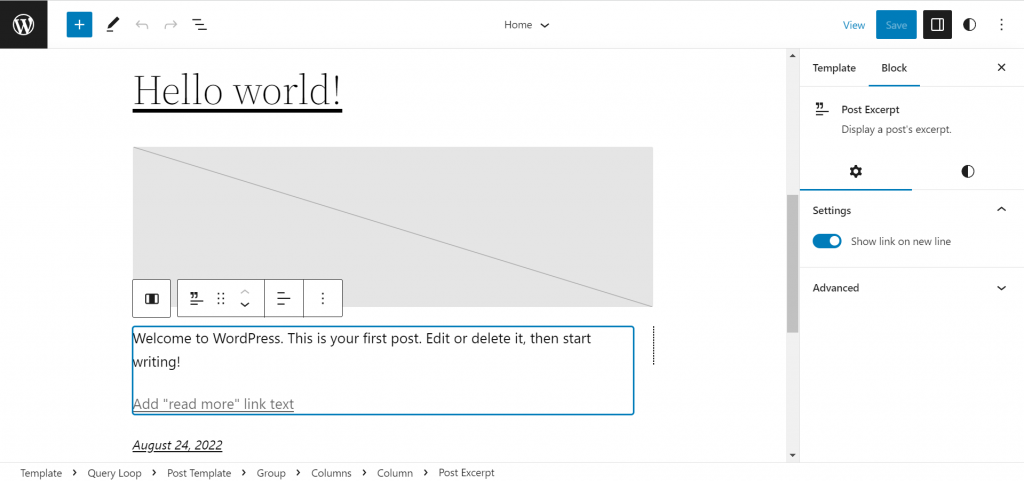Click the editor scrollbar up arrow

pos(792,55)
